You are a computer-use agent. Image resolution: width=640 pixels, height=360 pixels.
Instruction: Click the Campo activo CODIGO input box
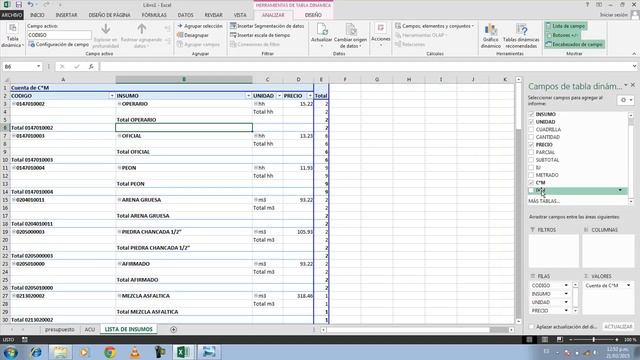tap(59, 35)
